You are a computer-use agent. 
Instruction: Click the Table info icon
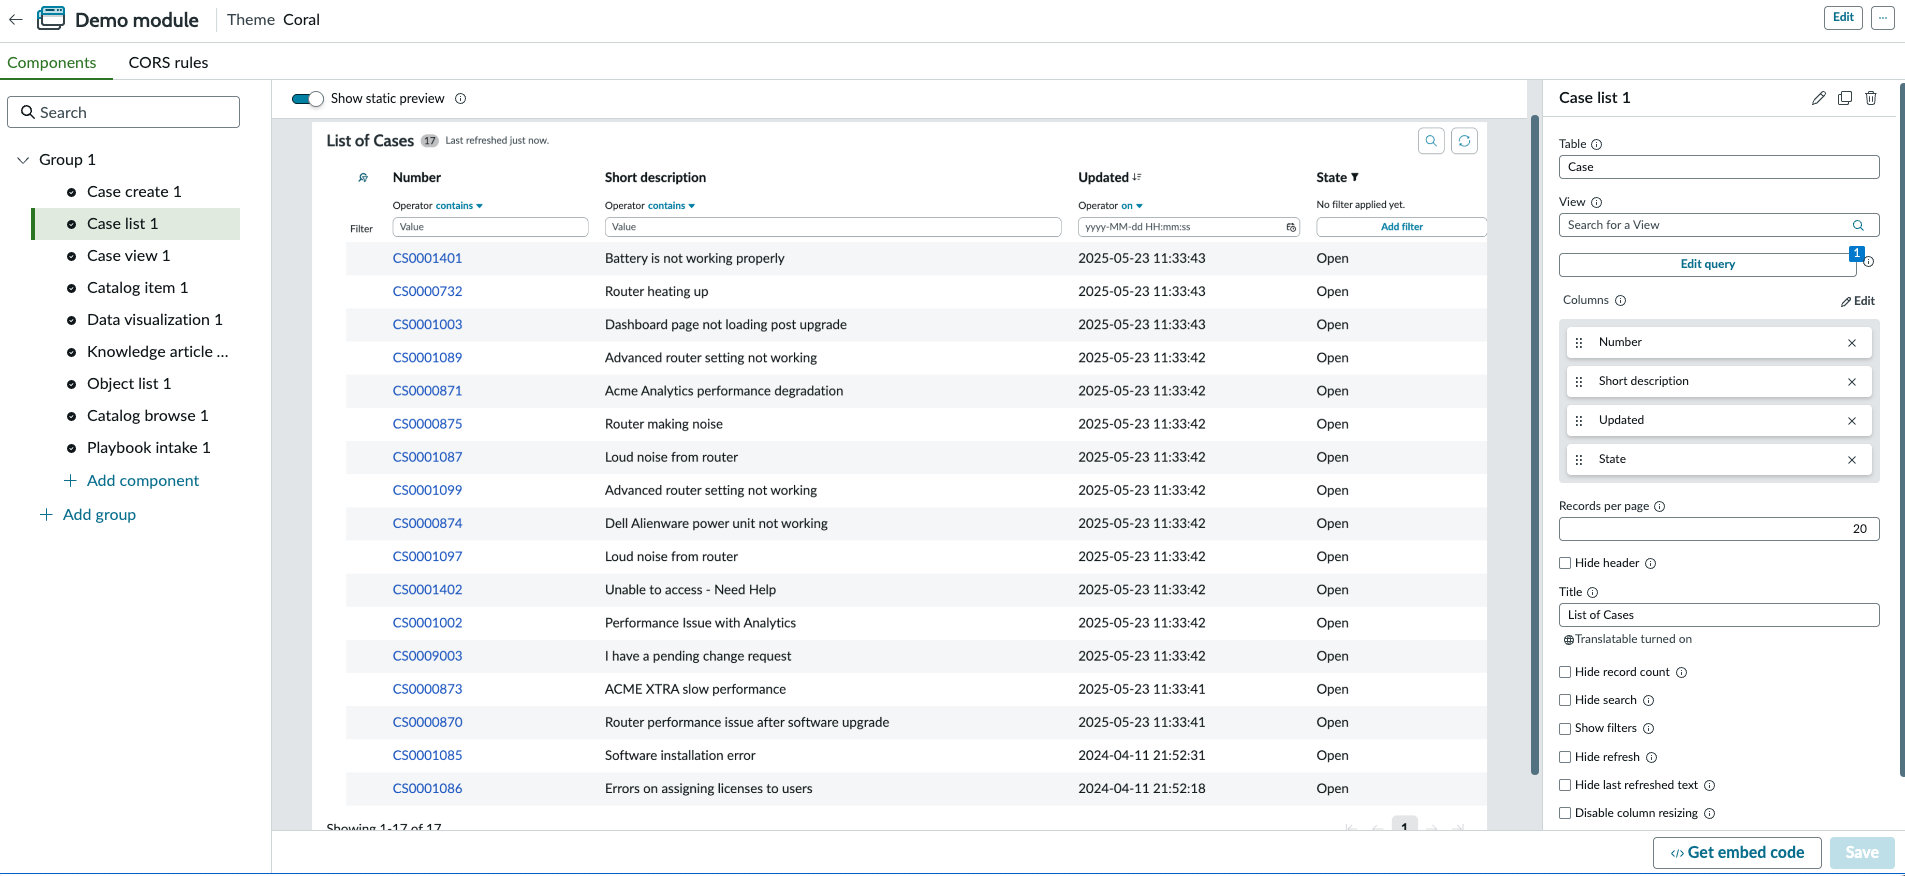coord(1597,144)
